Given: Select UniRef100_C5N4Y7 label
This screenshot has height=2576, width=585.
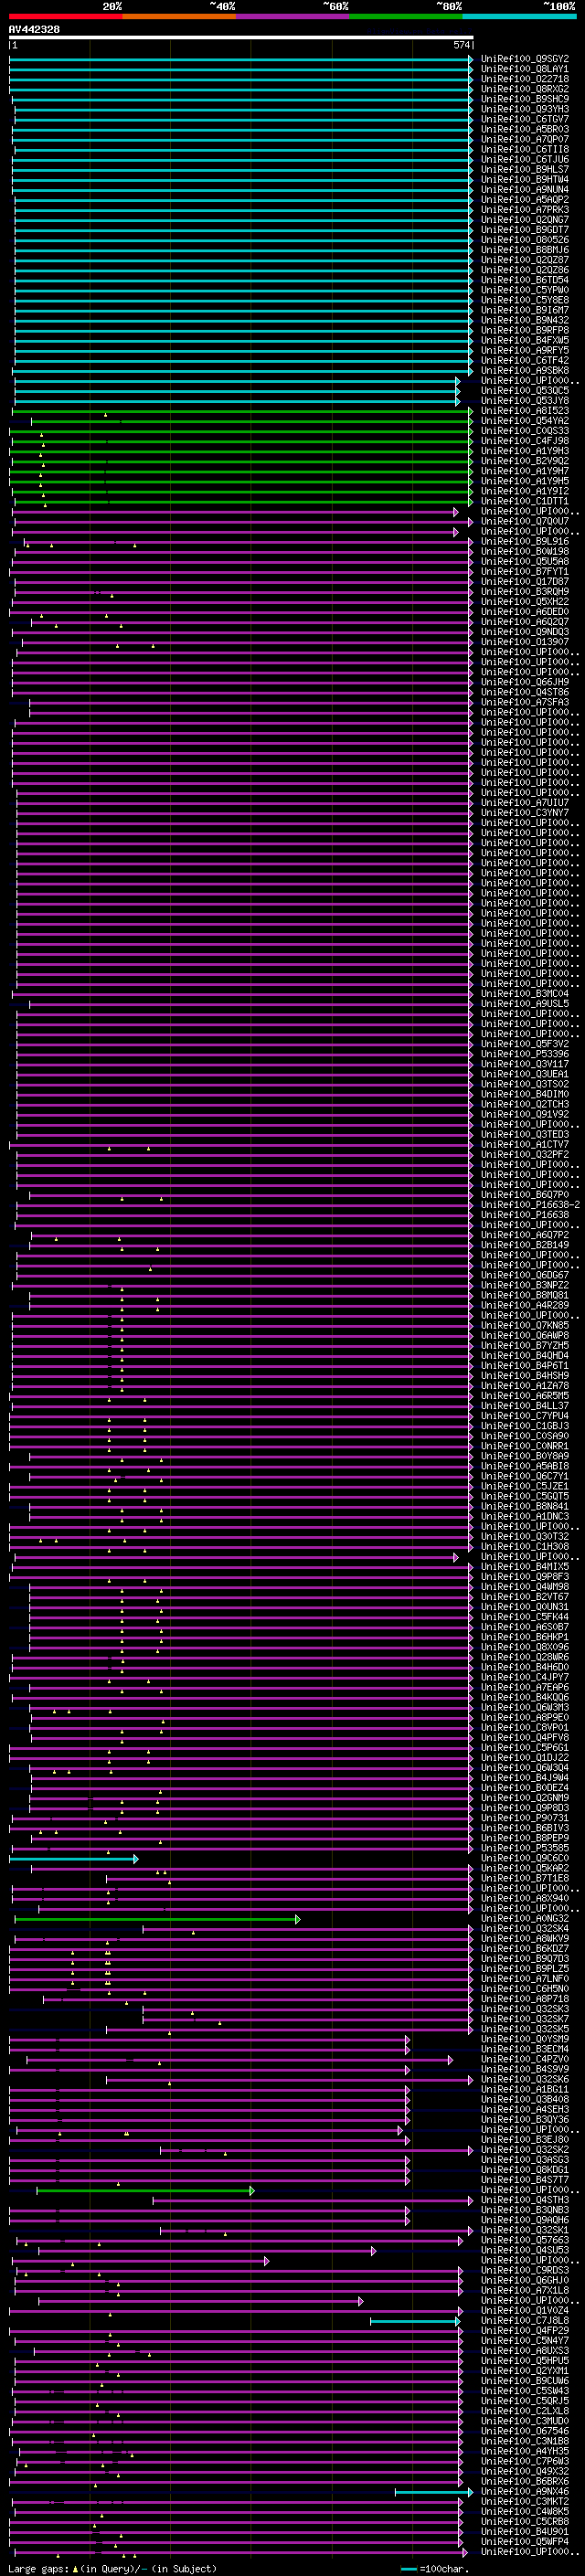Looking at the screenshot, I should click(x=525, y=2340).
